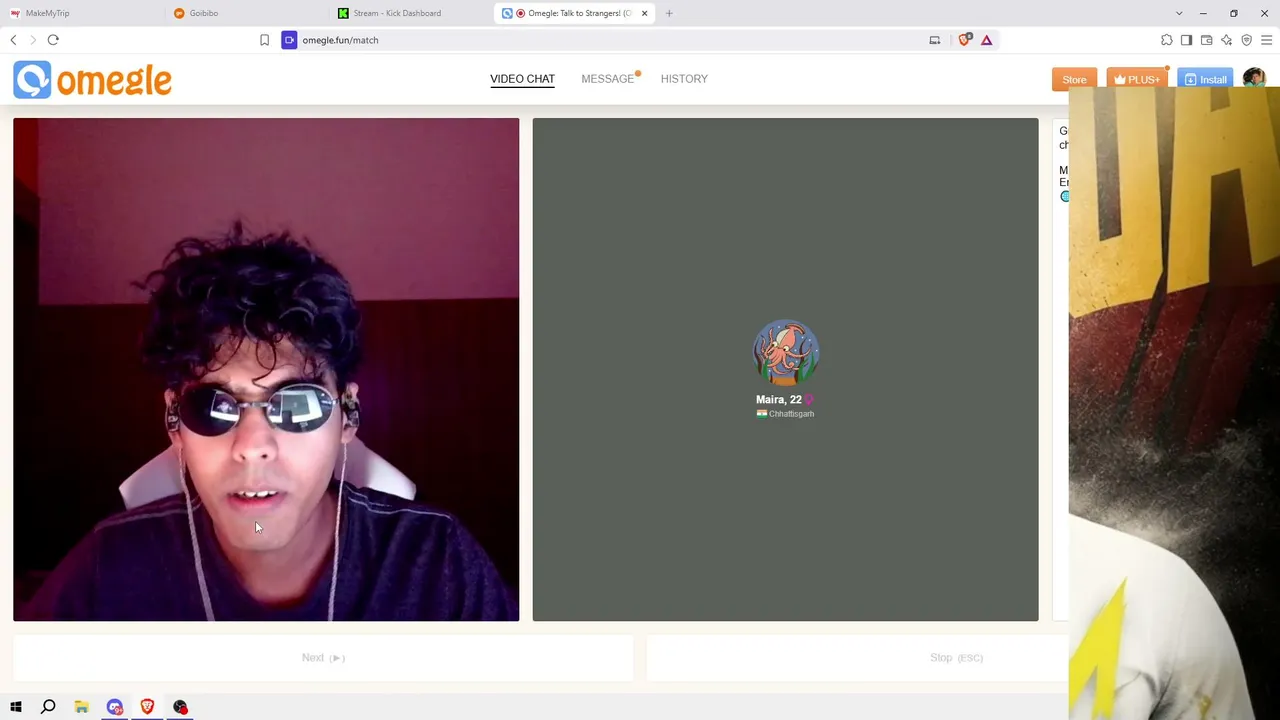Screen dimensions: 1280x720
Task: Go back using the browser back arrow
Action: coord(13,40)
